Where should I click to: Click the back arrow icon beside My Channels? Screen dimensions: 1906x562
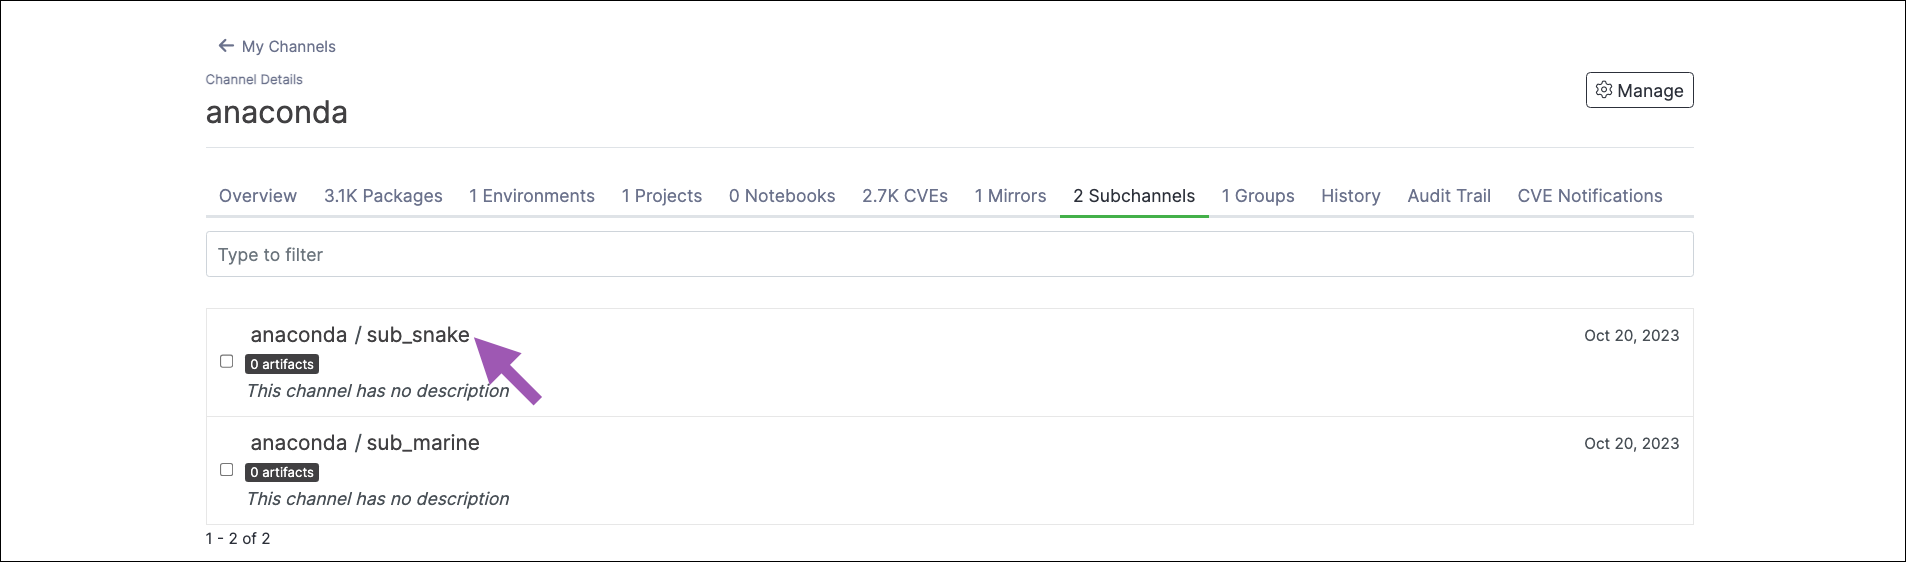coord(226,46)
